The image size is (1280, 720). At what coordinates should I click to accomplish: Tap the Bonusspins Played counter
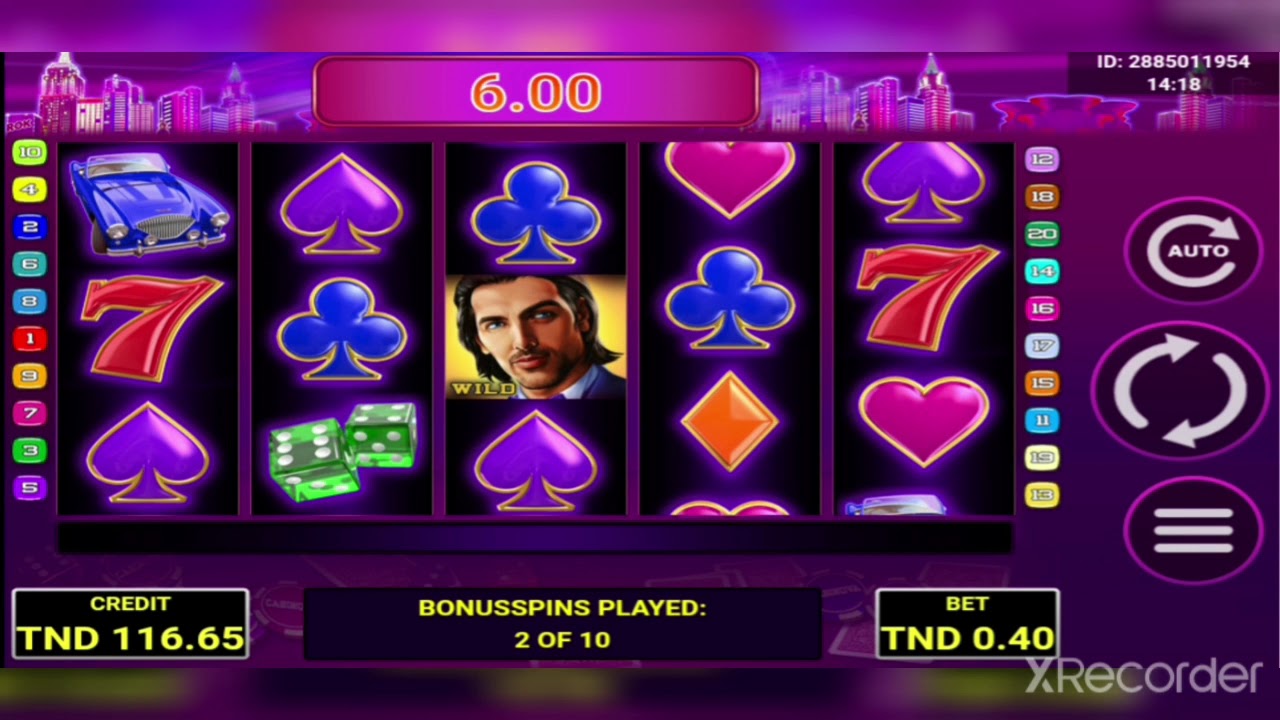click(x=562, y=623)
